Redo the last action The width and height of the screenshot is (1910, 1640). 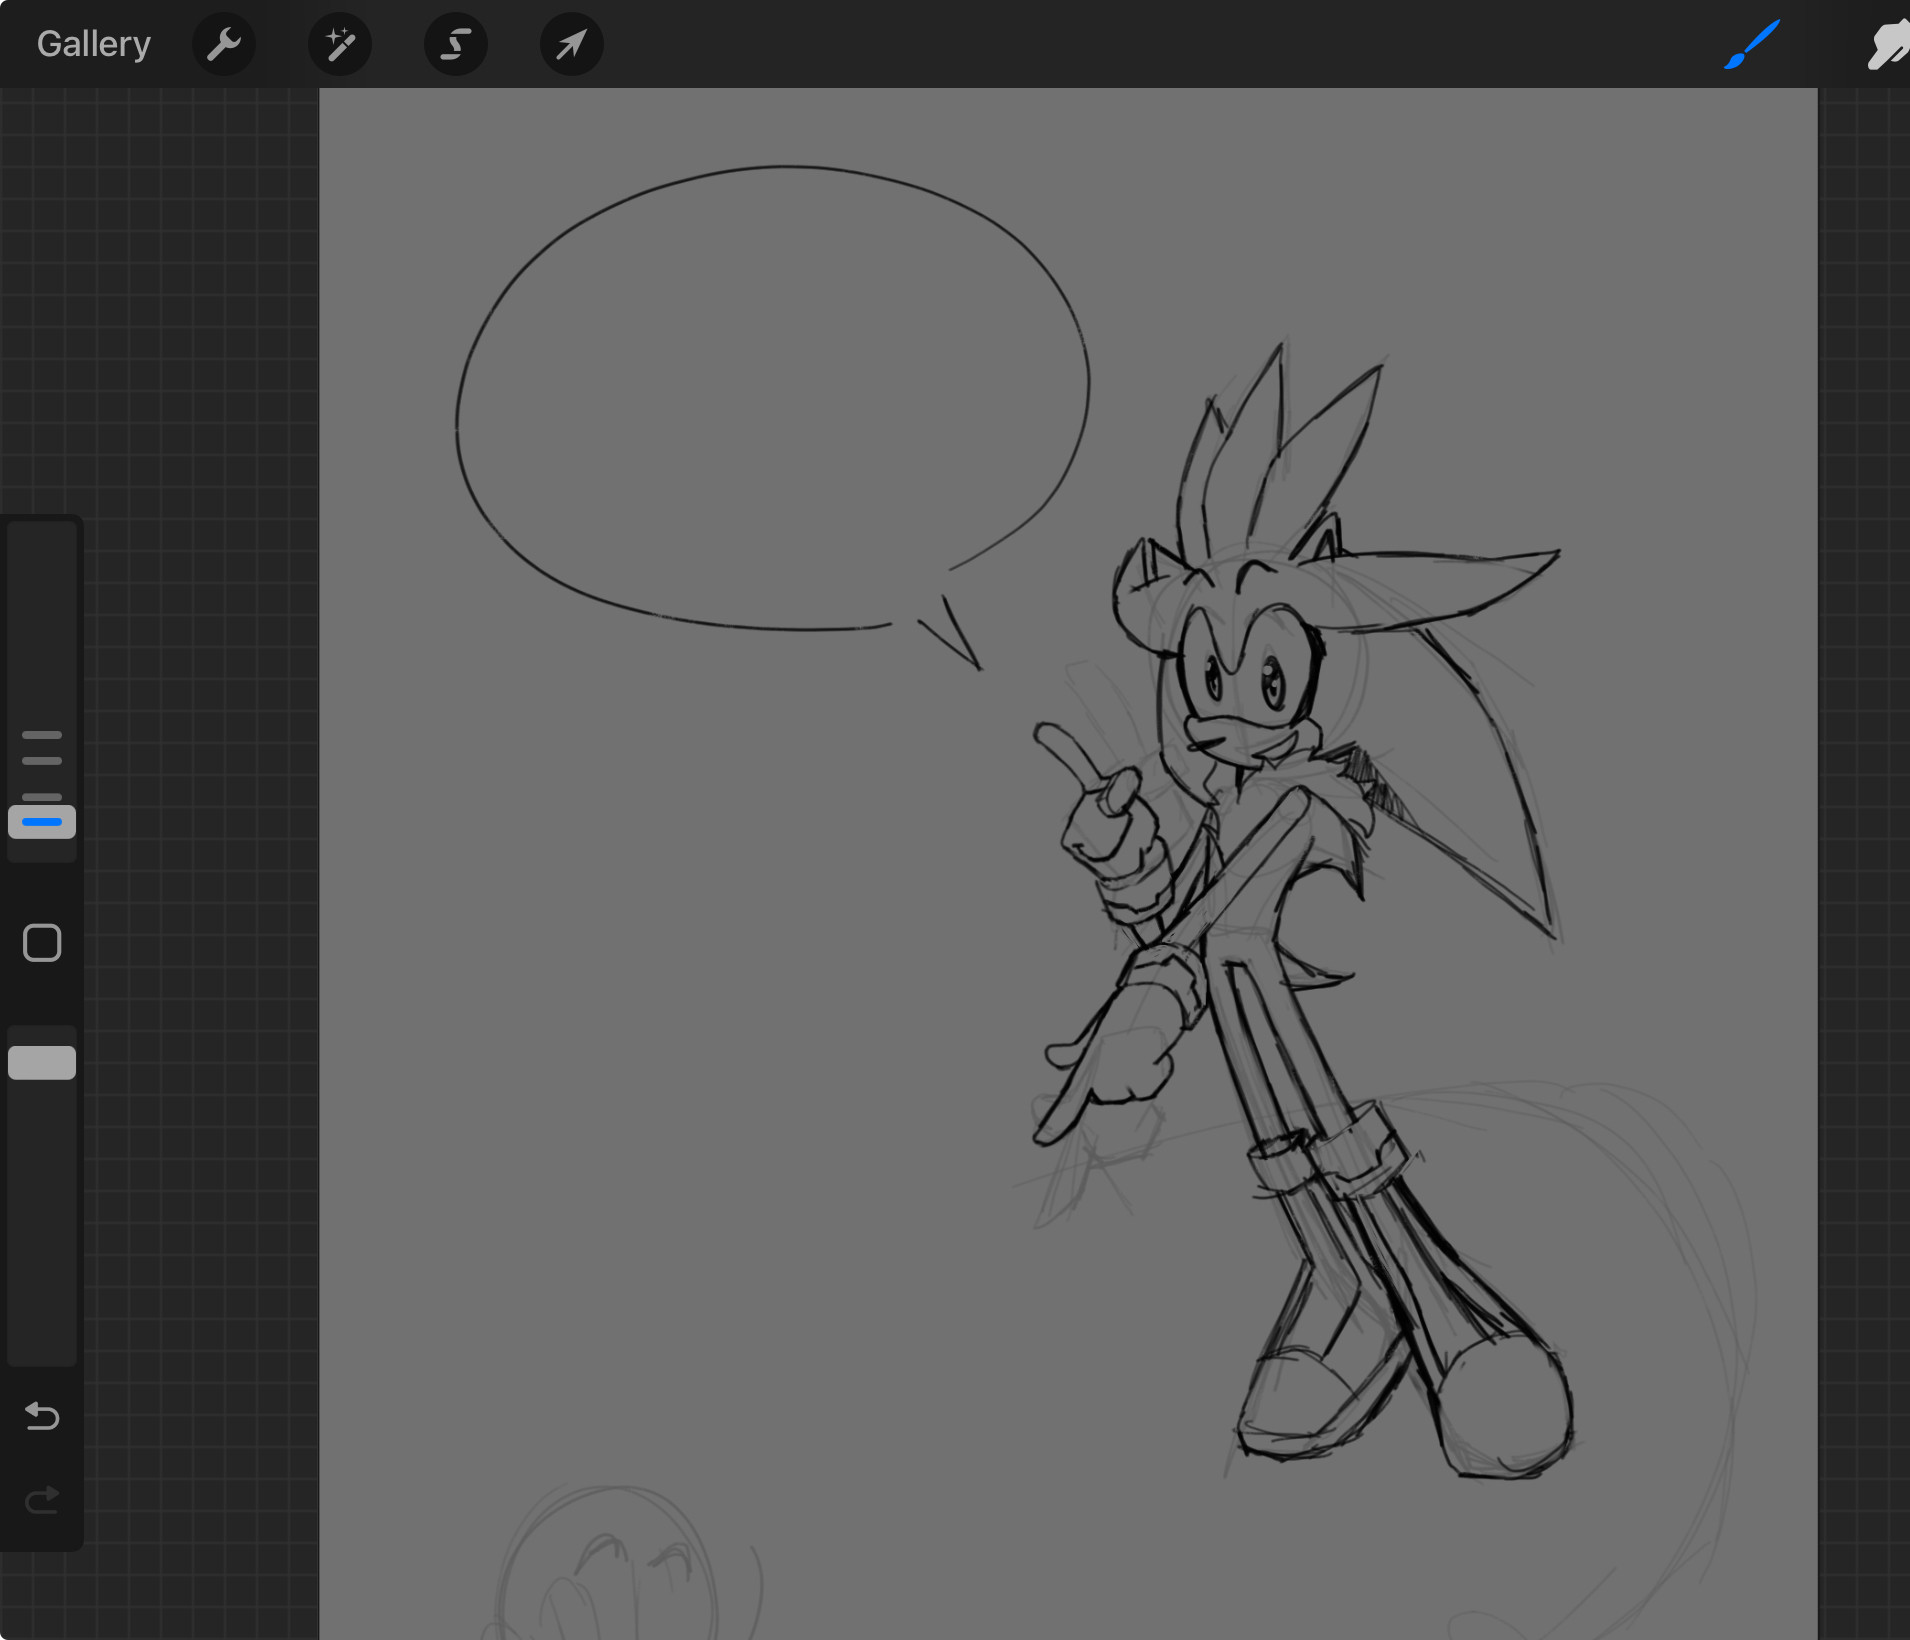coord(42,1500)
